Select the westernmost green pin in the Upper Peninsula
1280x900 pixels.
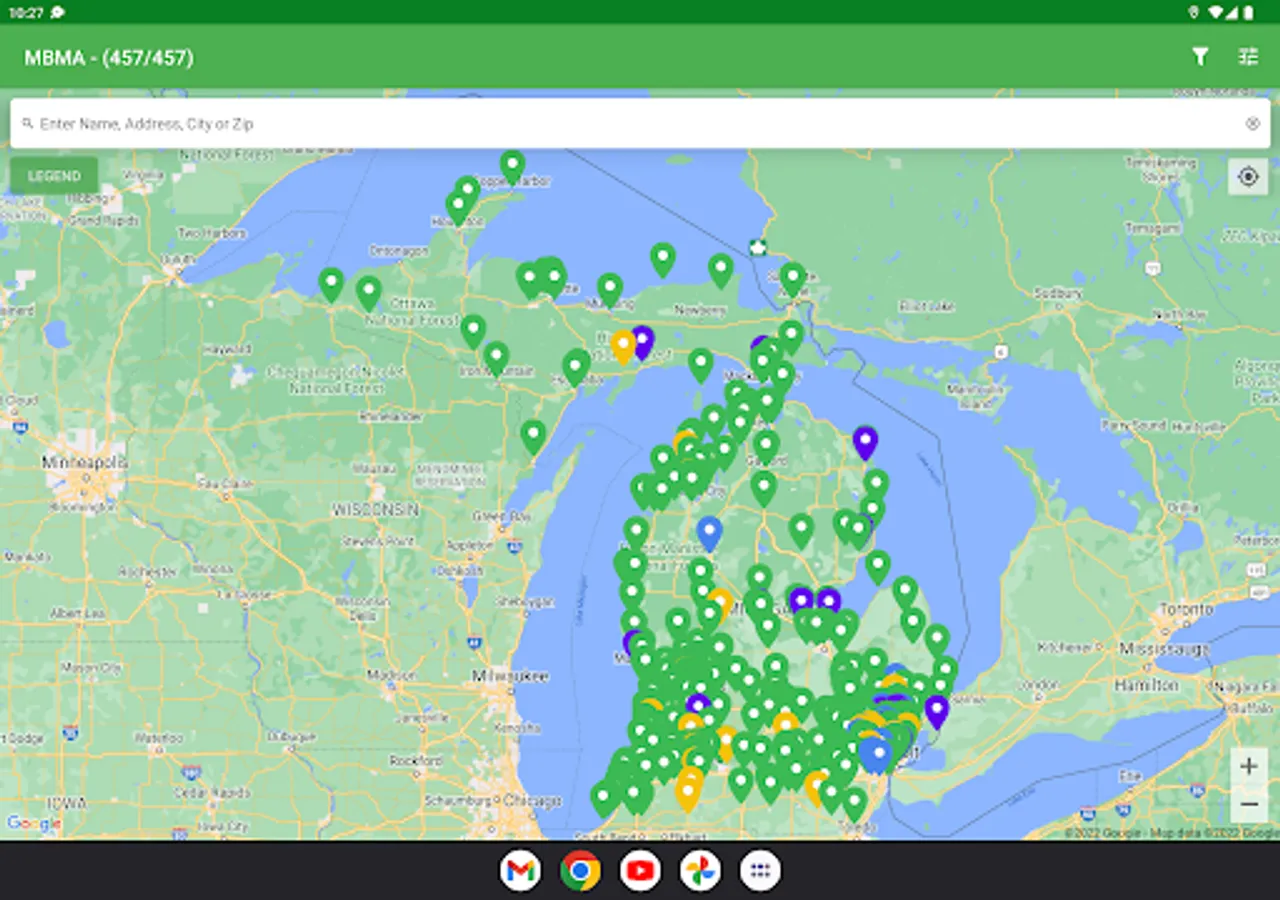(x=331, y=283)
